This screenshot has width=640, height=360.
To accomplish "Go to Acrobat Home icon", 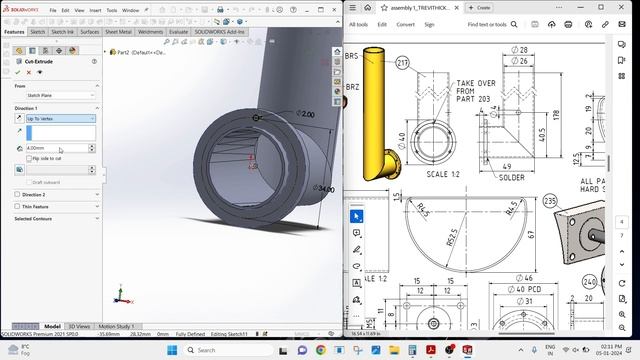I will tap(367, 8).
